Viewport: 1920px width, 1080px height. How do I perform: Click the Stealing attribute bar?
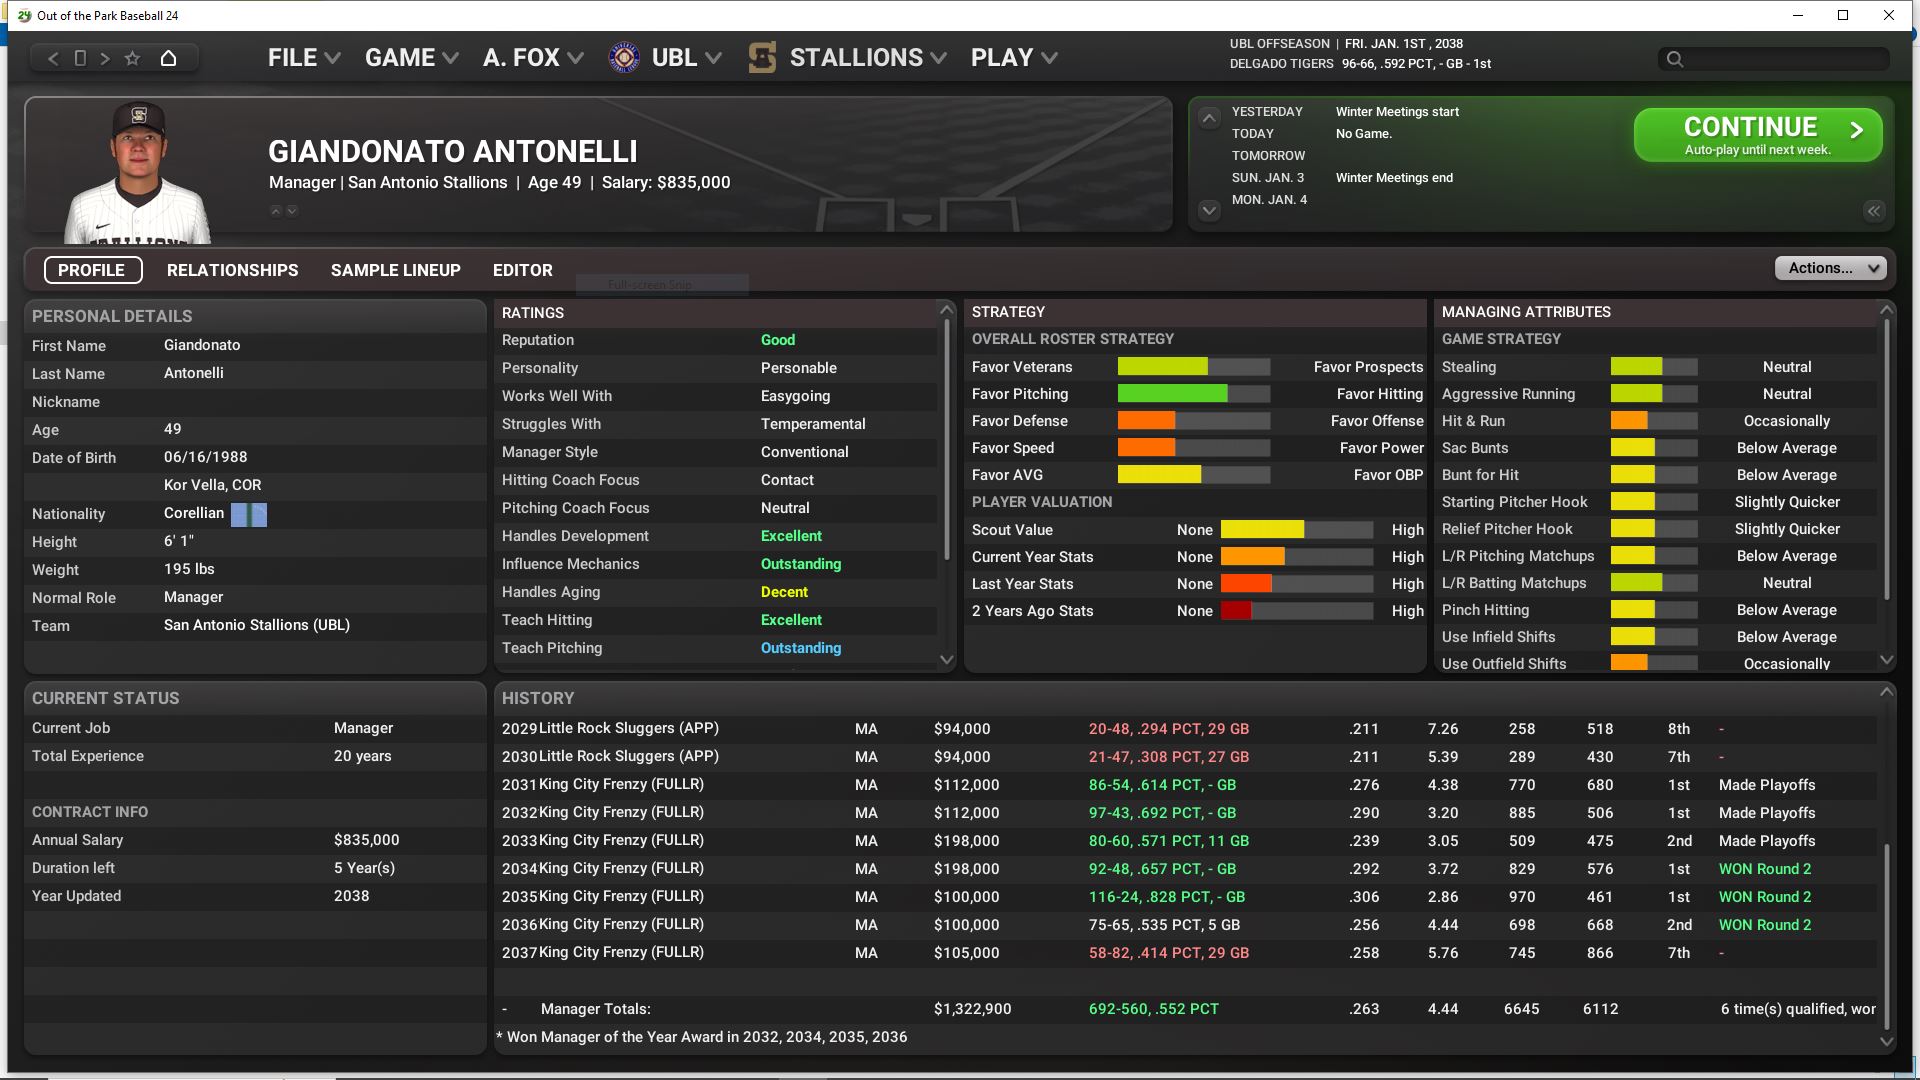pyautogui.click(x=1653, y=367)
